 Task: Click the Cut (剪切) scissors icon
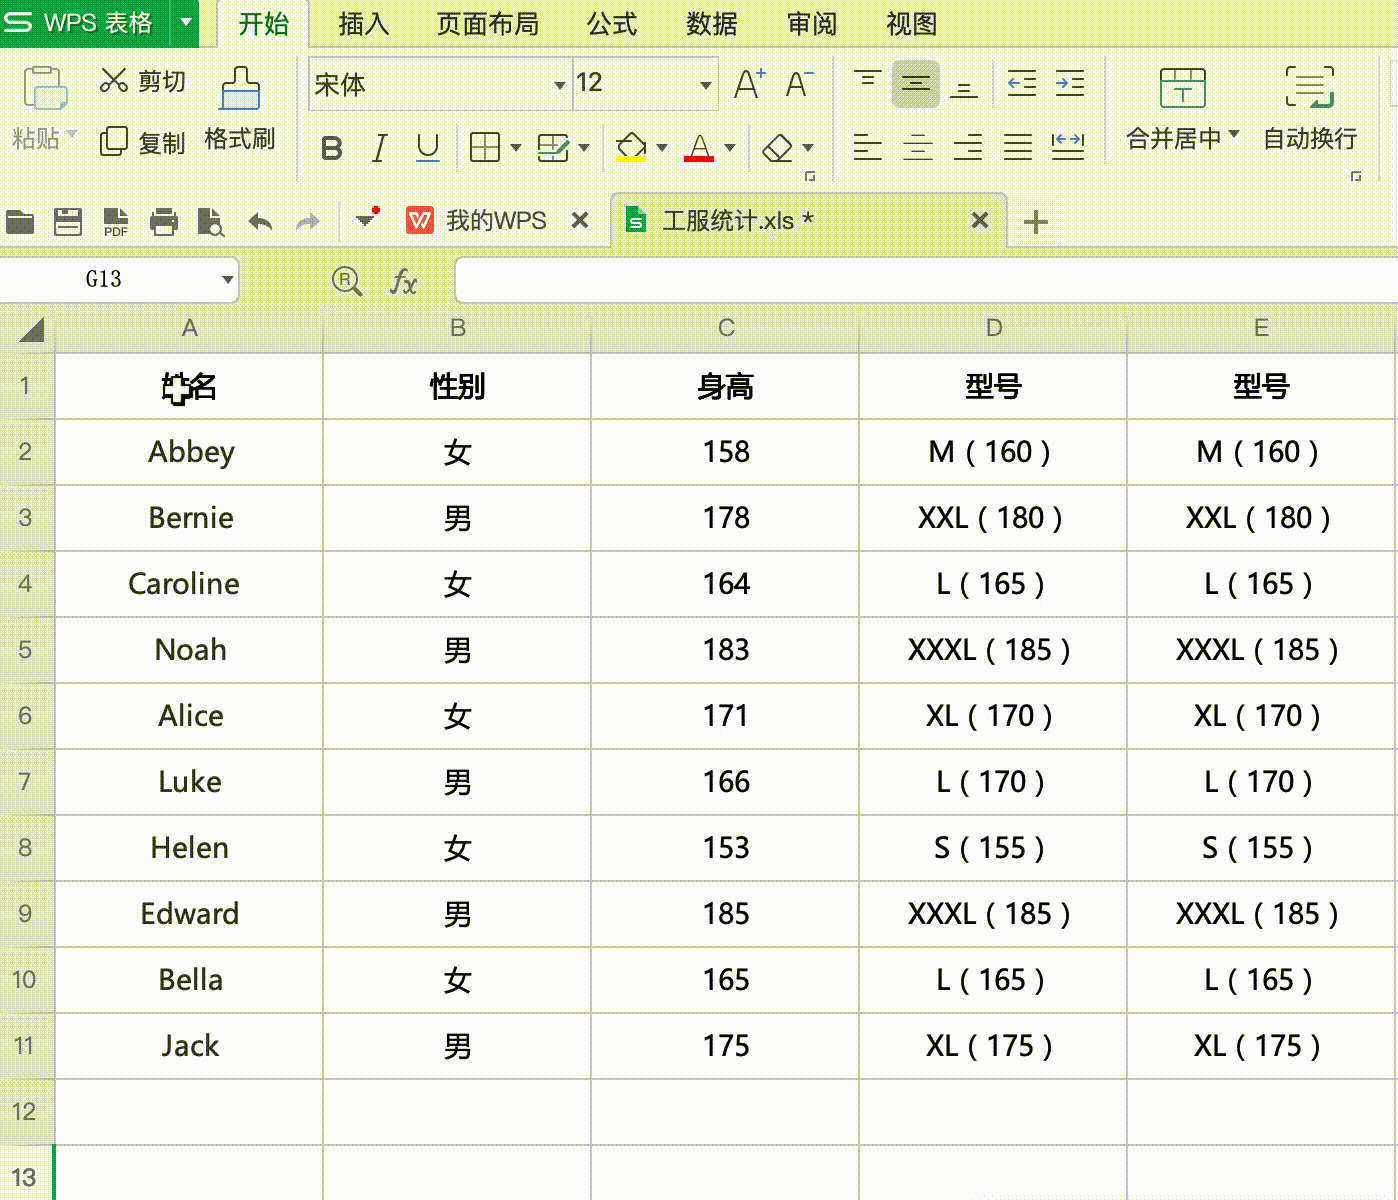(114, 81)
